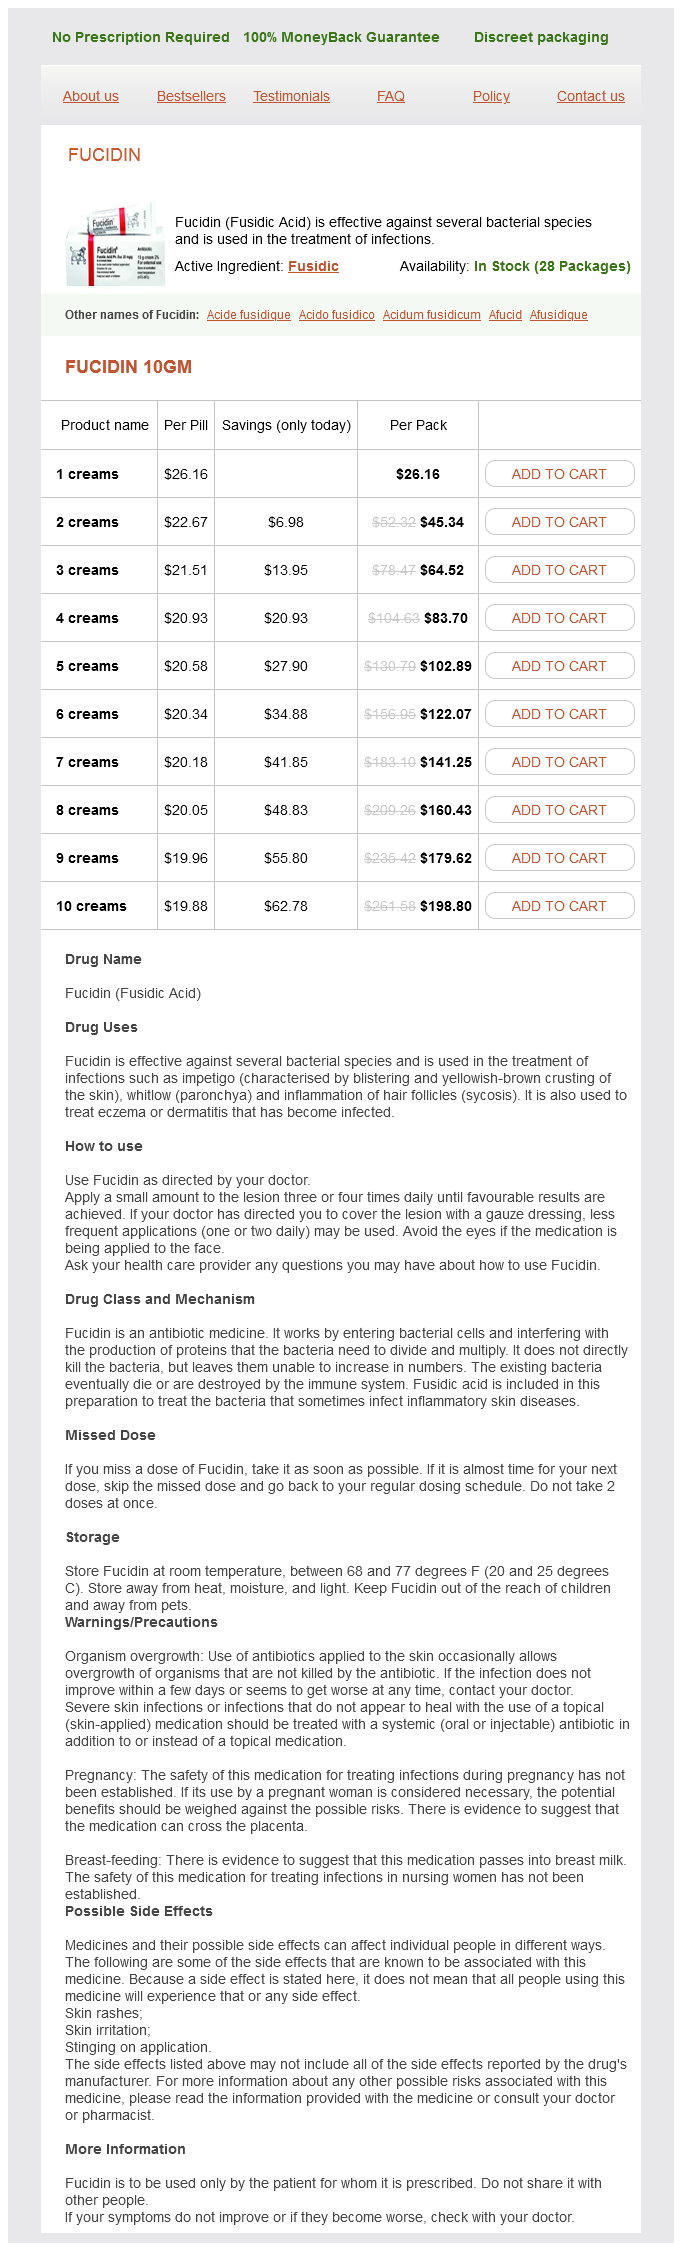Open the Acide fusidique alternate name

pyautogui.click(x=249, y=315)
